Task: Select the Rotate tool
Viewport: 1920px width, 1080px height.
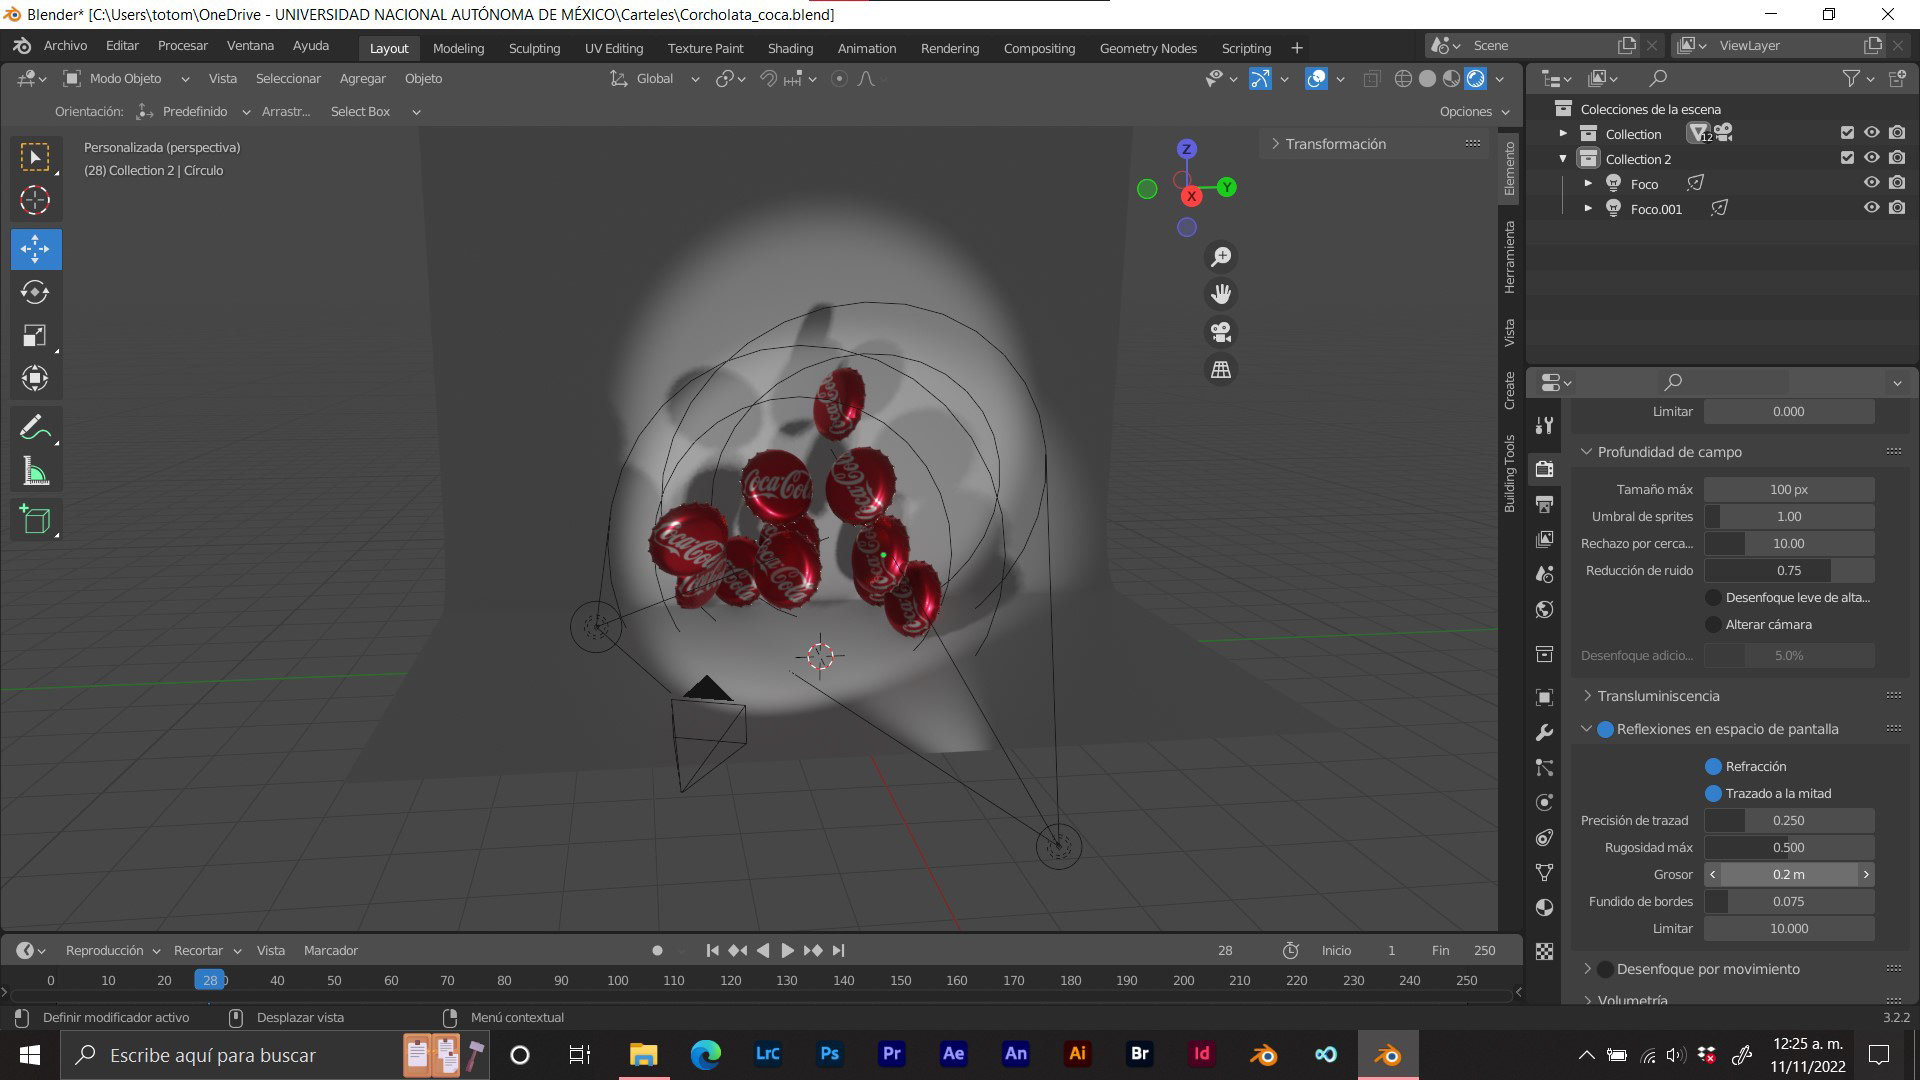Action: coord(36,292)
